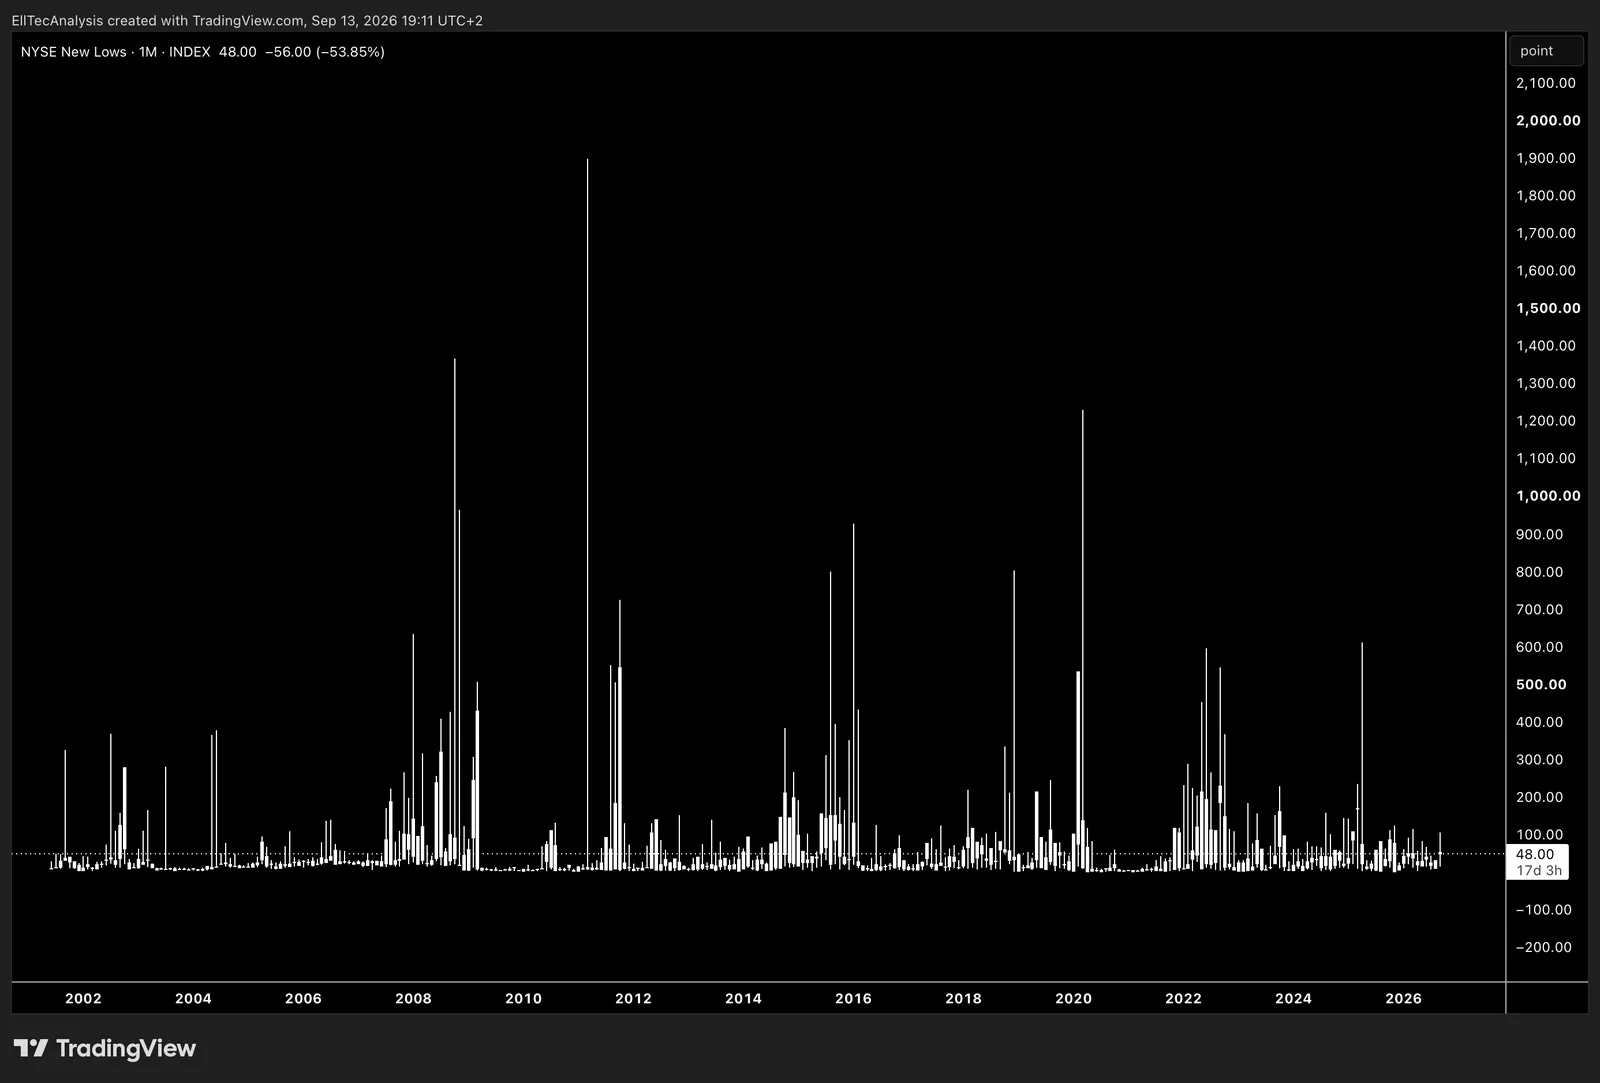Click the 2020 spike bar reaching about 1,200

pyautogui.click(x=1082, y=640)
